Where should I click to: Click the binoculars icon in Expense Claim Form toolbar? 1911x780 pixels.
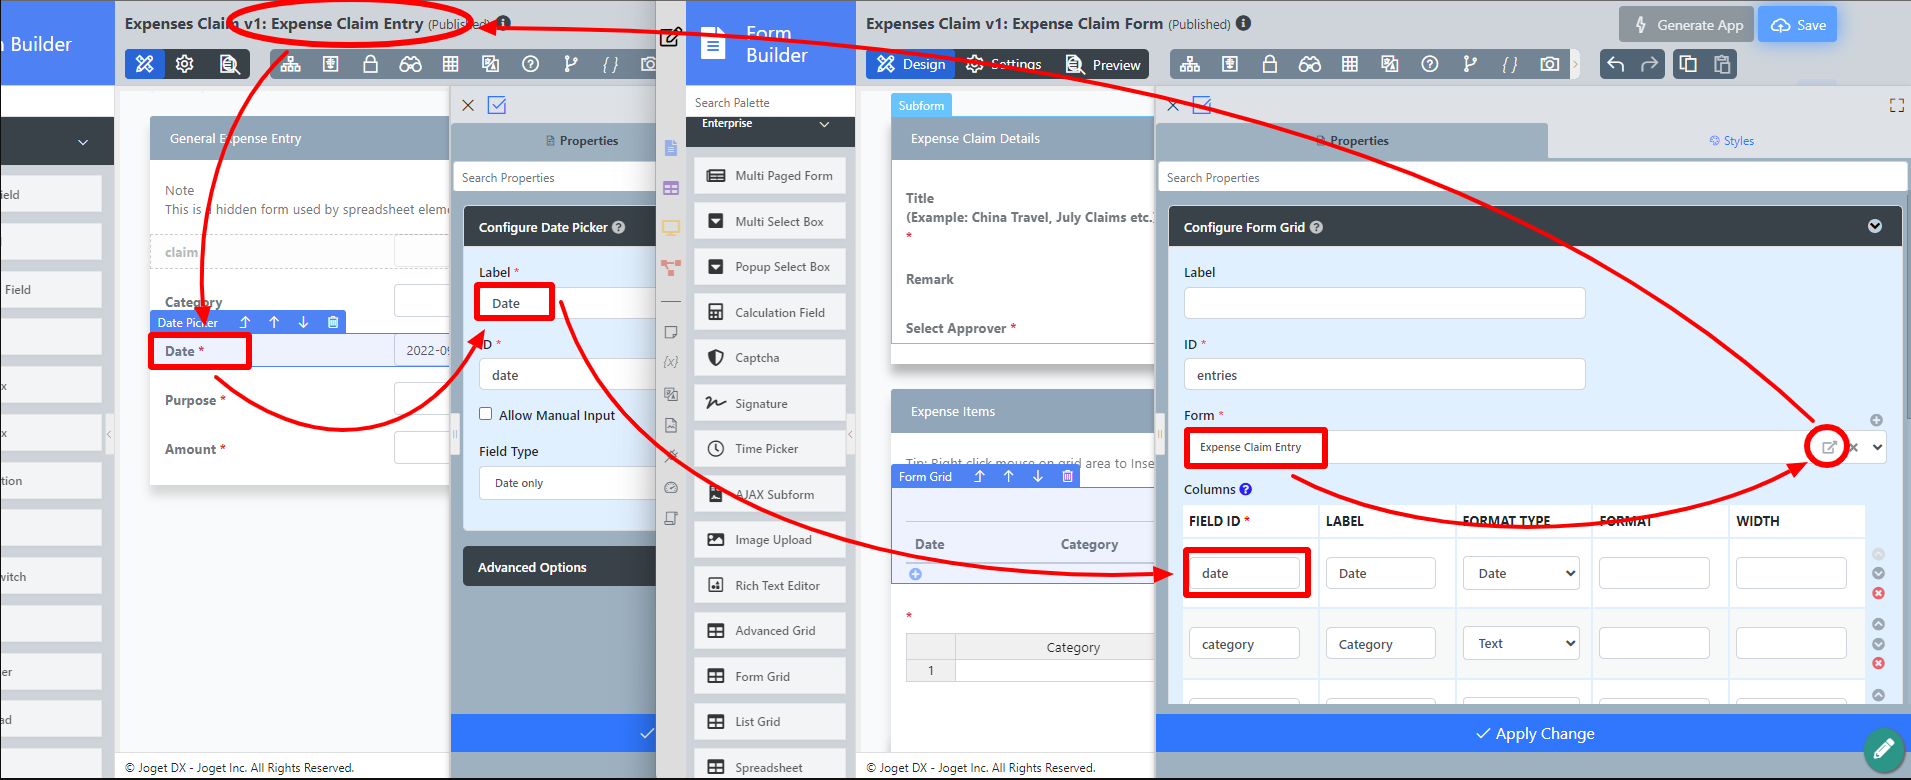1310,64
